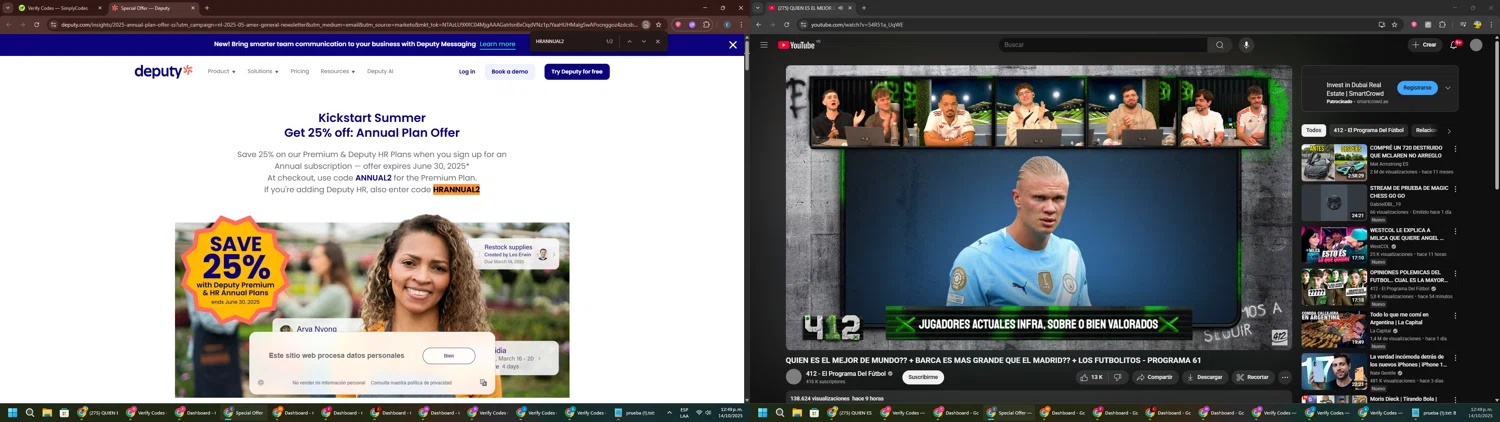1500x422 pixels.
Task: Expand the SmartCrowd ad chevron
Action: tap(1448, 88)
